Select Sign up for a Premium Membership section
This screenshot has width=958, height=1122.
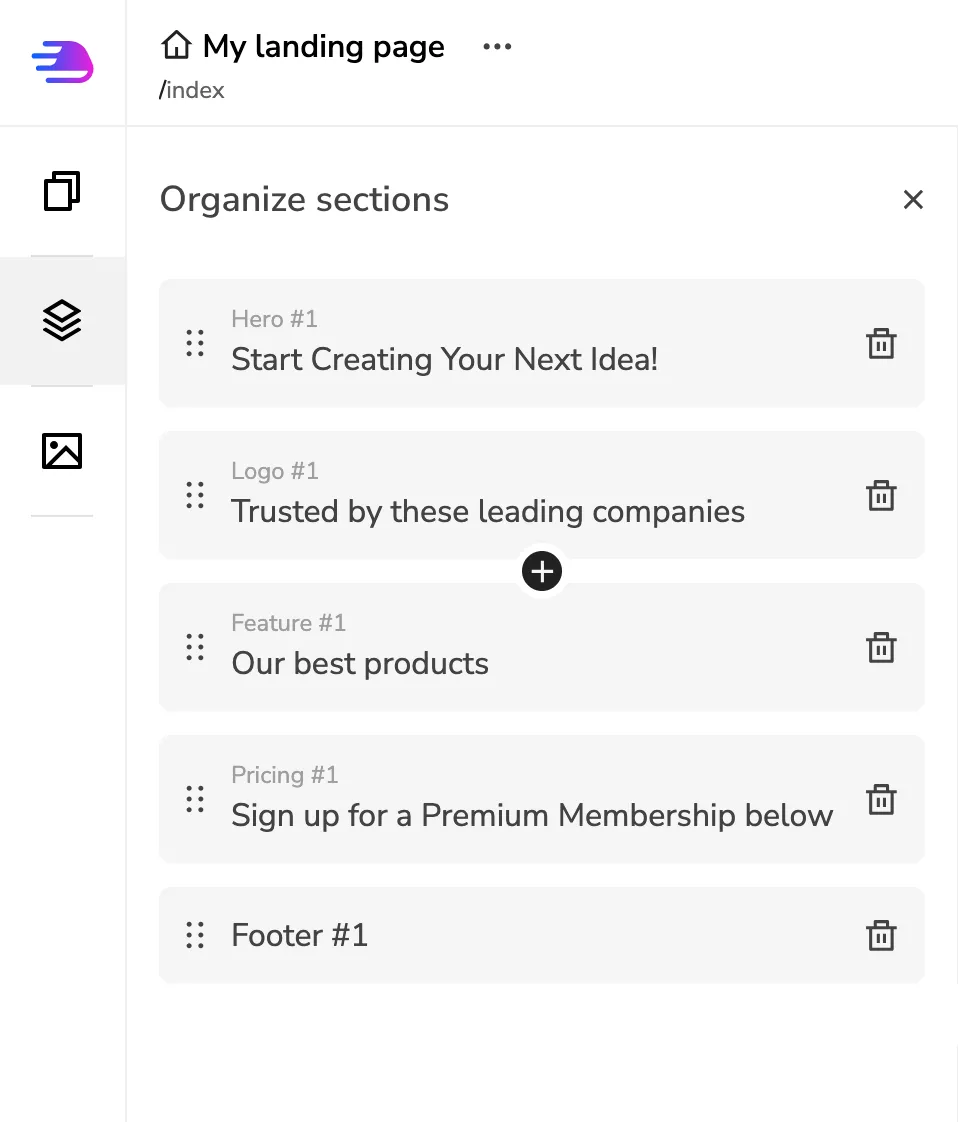542,799
